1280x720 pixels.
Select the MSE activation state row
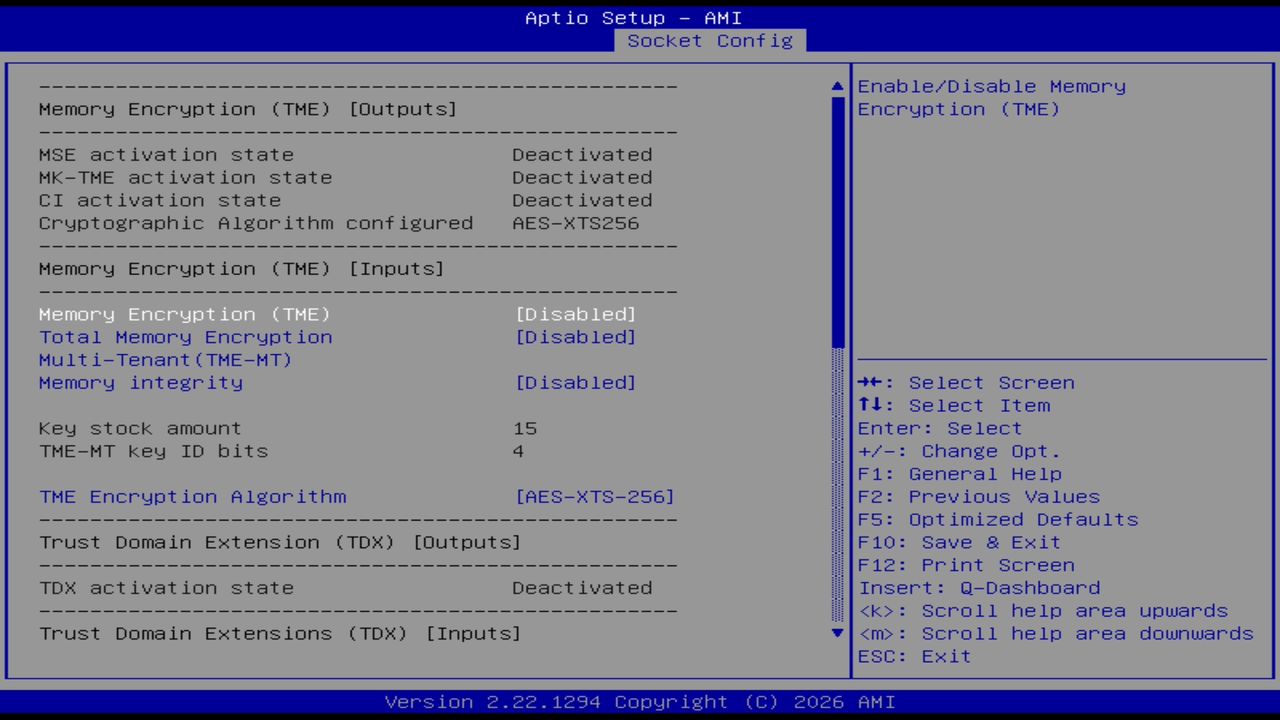[166, 154]
